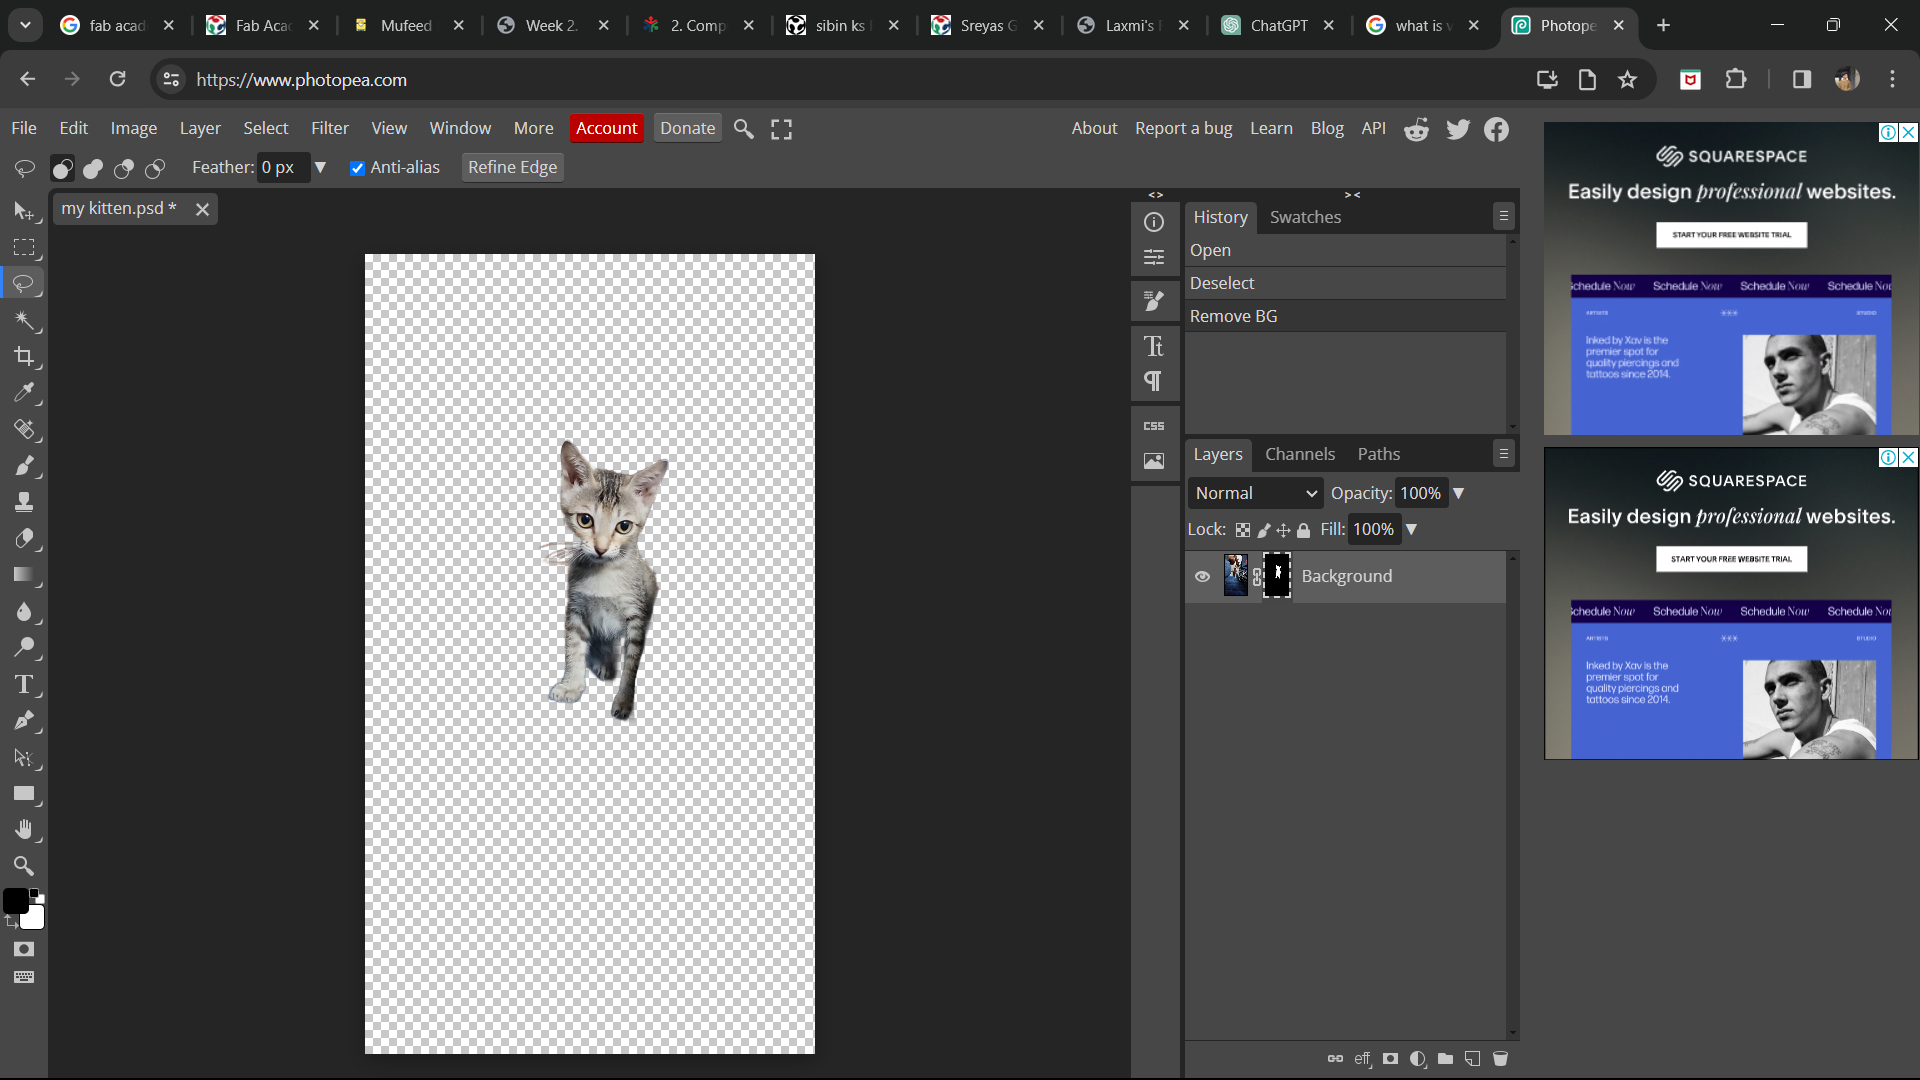Select the Crop tool

pyautogui.click(x=24, y=356)
